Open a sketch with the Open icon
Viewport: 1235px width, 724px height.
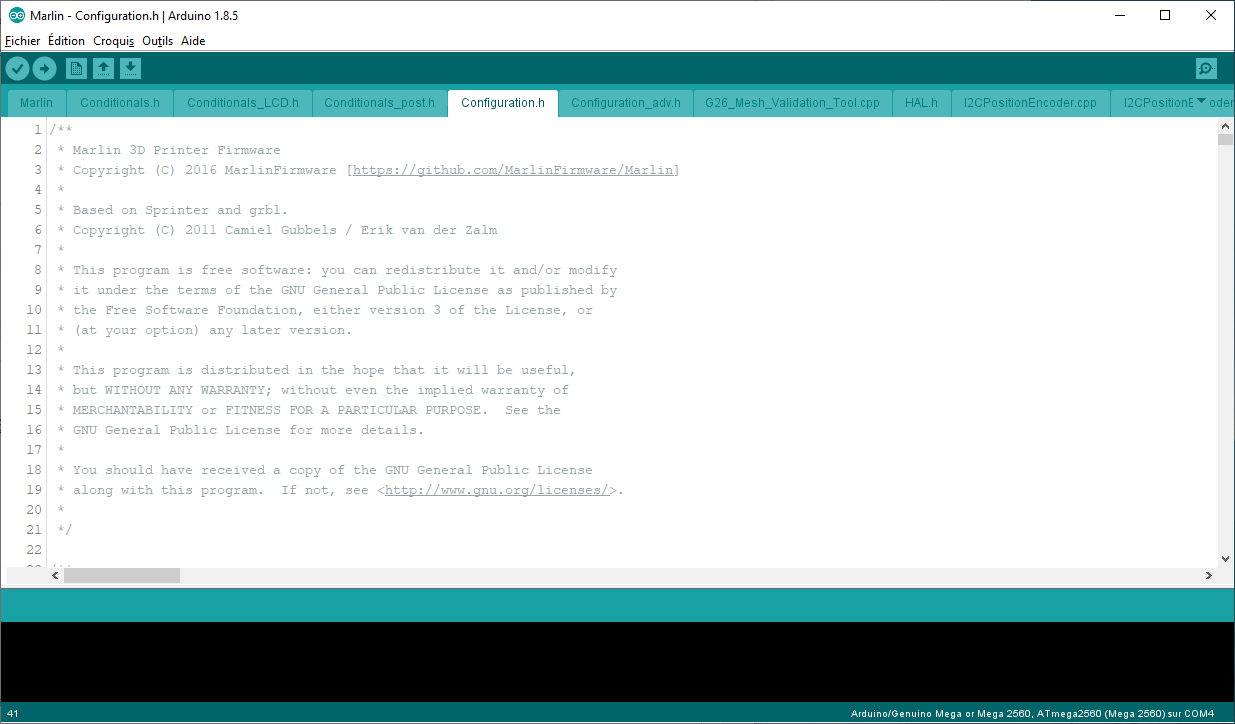(x=103, y=68)
